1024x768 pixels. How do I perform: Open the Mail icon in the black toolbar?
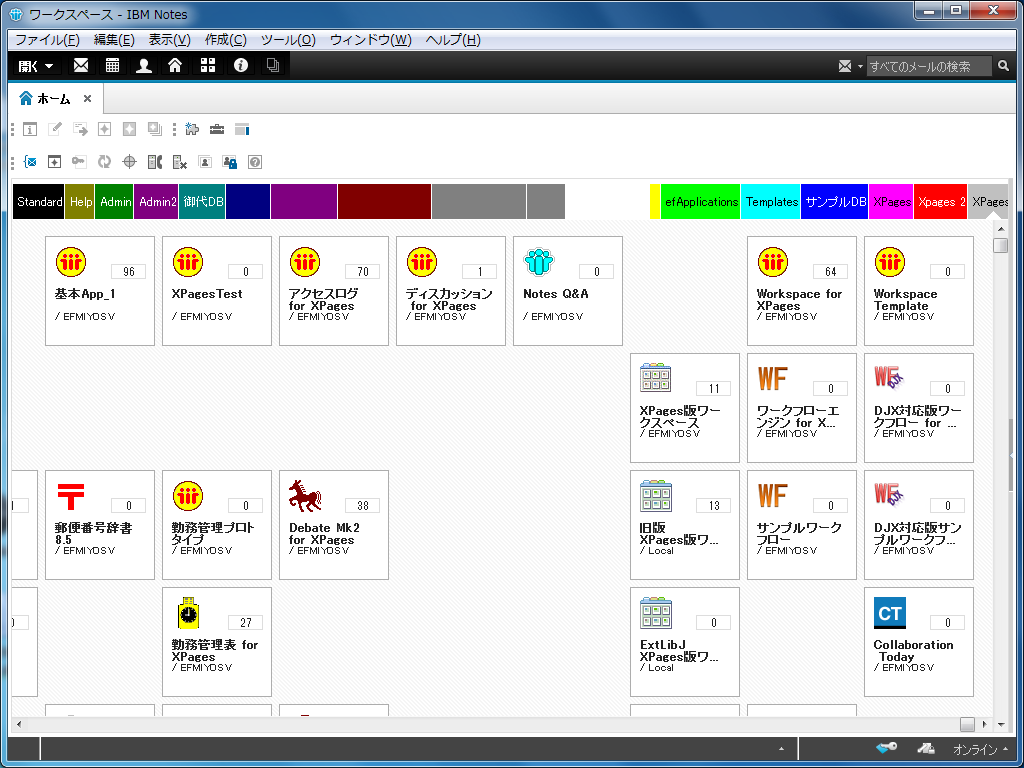point(81,65)
